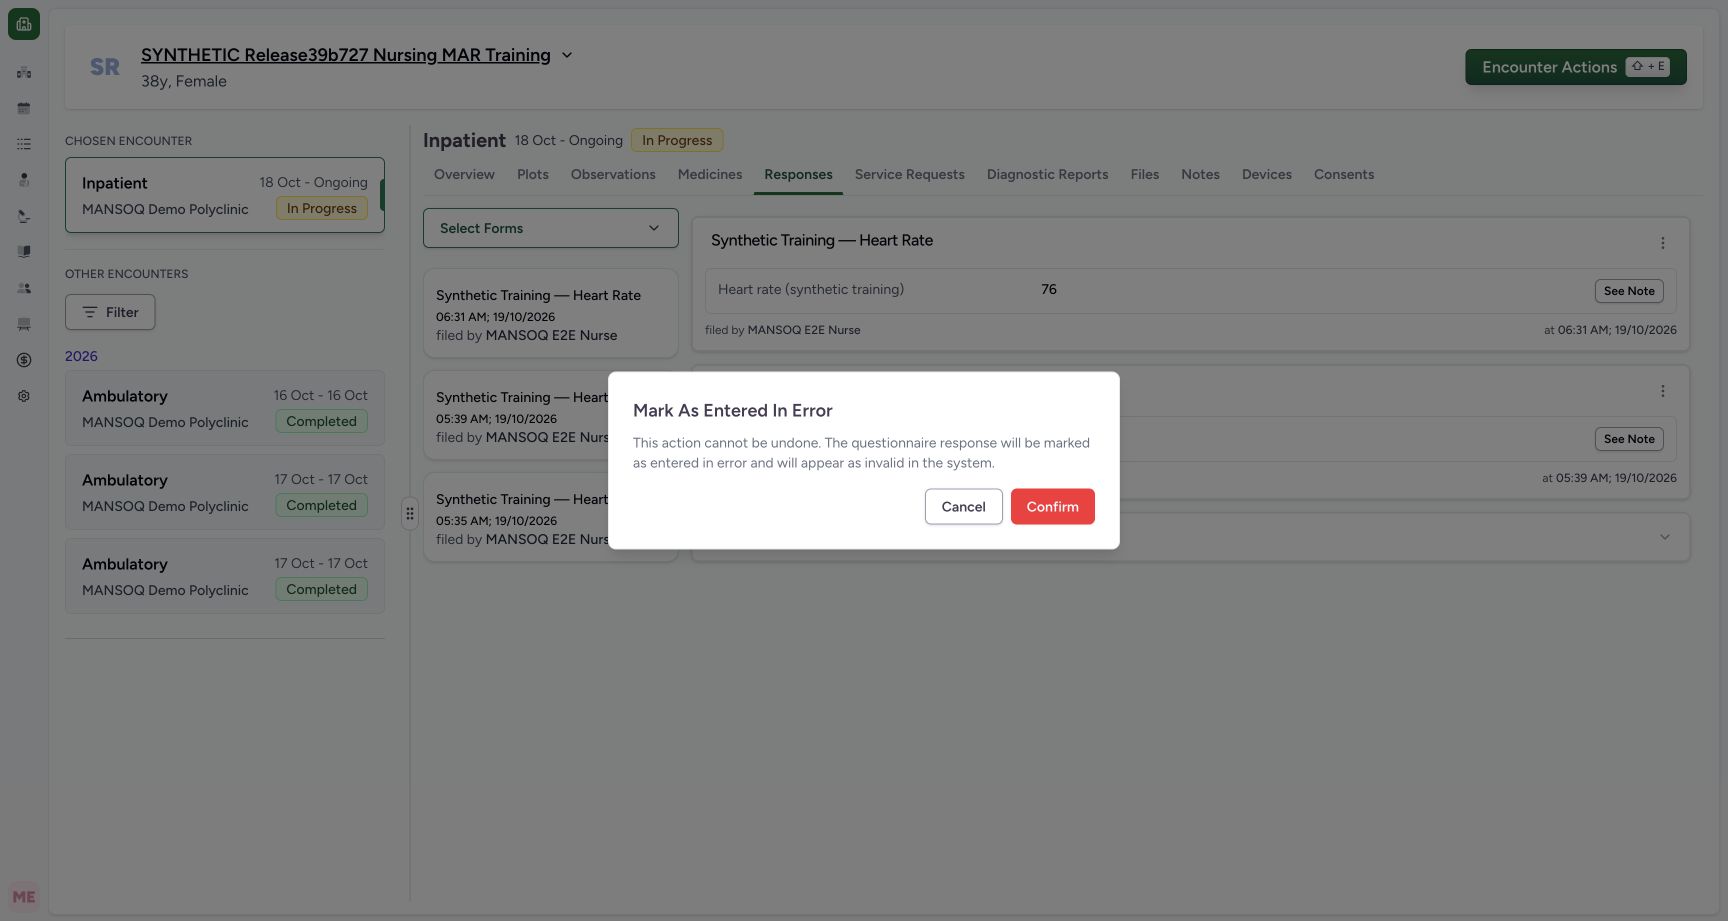Open the people group icon in sidebar

(24, 288)
